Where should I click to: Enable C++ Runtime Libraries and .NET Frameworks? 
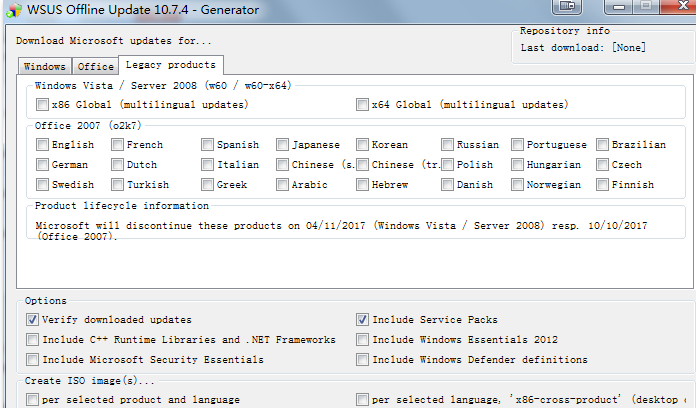pyautogui.click(x=32, y=340)
